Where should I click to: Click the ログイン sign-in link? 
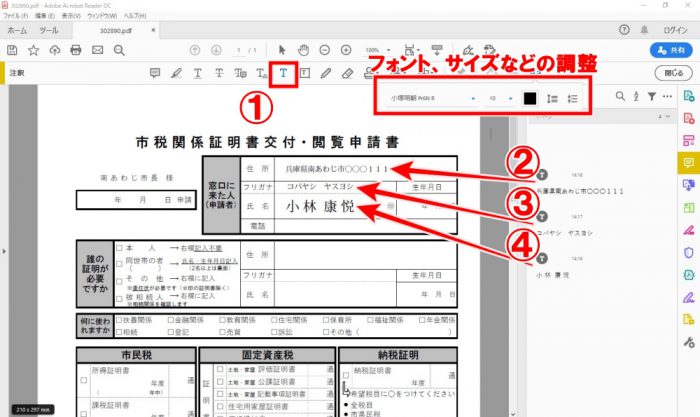(x=675, y=30)
